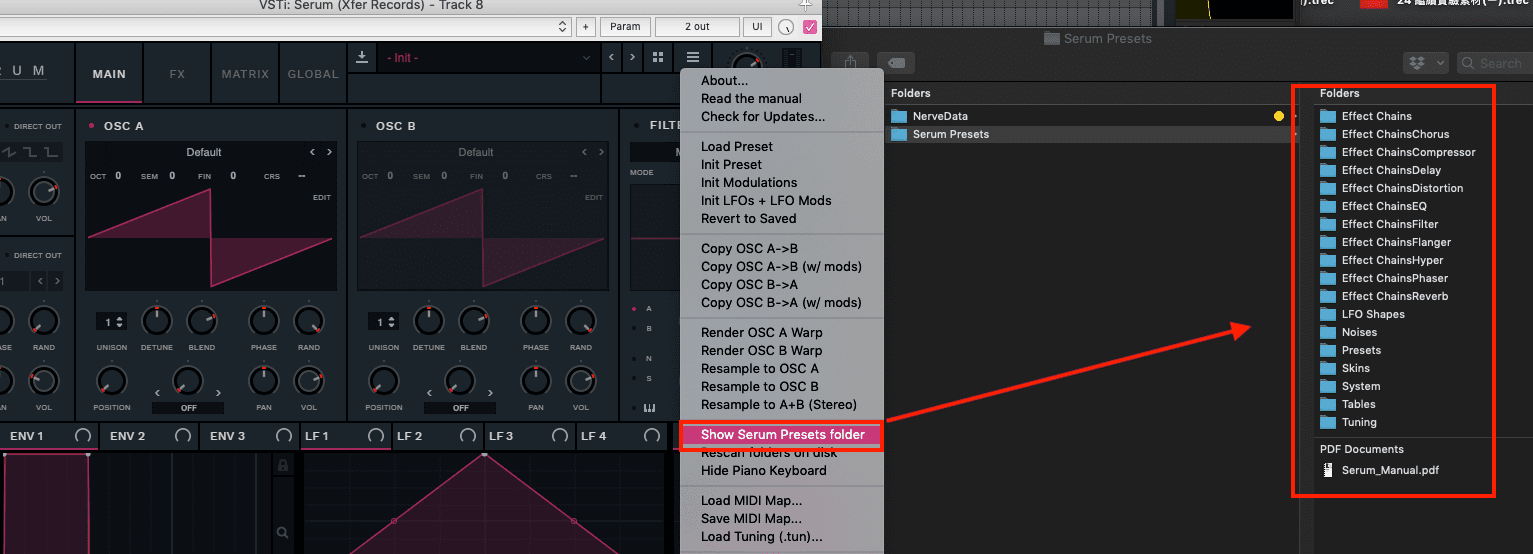Screen dimensions: 1533x554
Task: Click the OSC A warp right arrow
Action: click(218, 393)
